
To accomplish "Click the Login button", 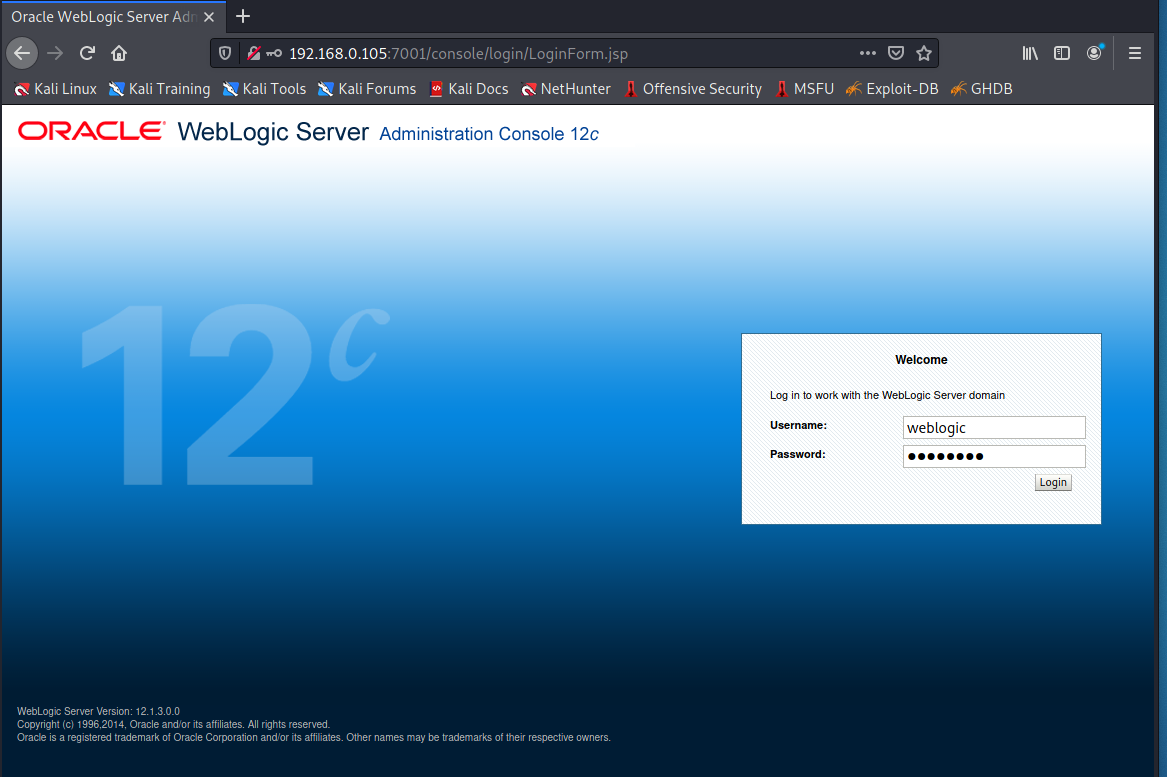I will pos(1052,482).
